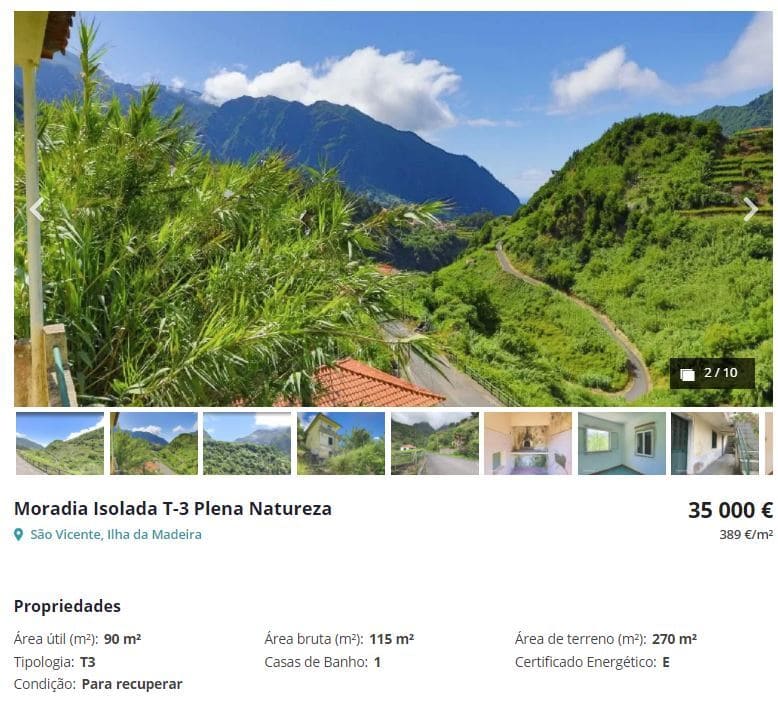The image size is (778, 723).
Task: Show the fifth thumbnail with paved road
Action: coord(435,443)
